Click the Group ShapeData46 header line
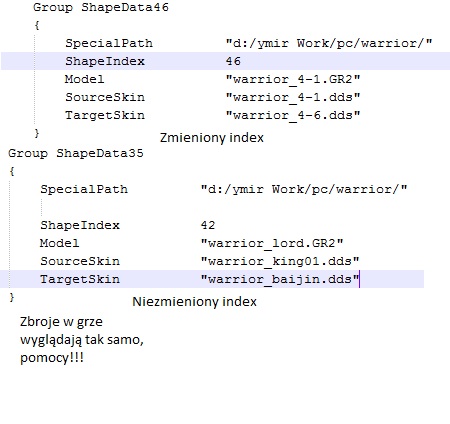This screenshot has width=450, height=424. pos(101,7)
